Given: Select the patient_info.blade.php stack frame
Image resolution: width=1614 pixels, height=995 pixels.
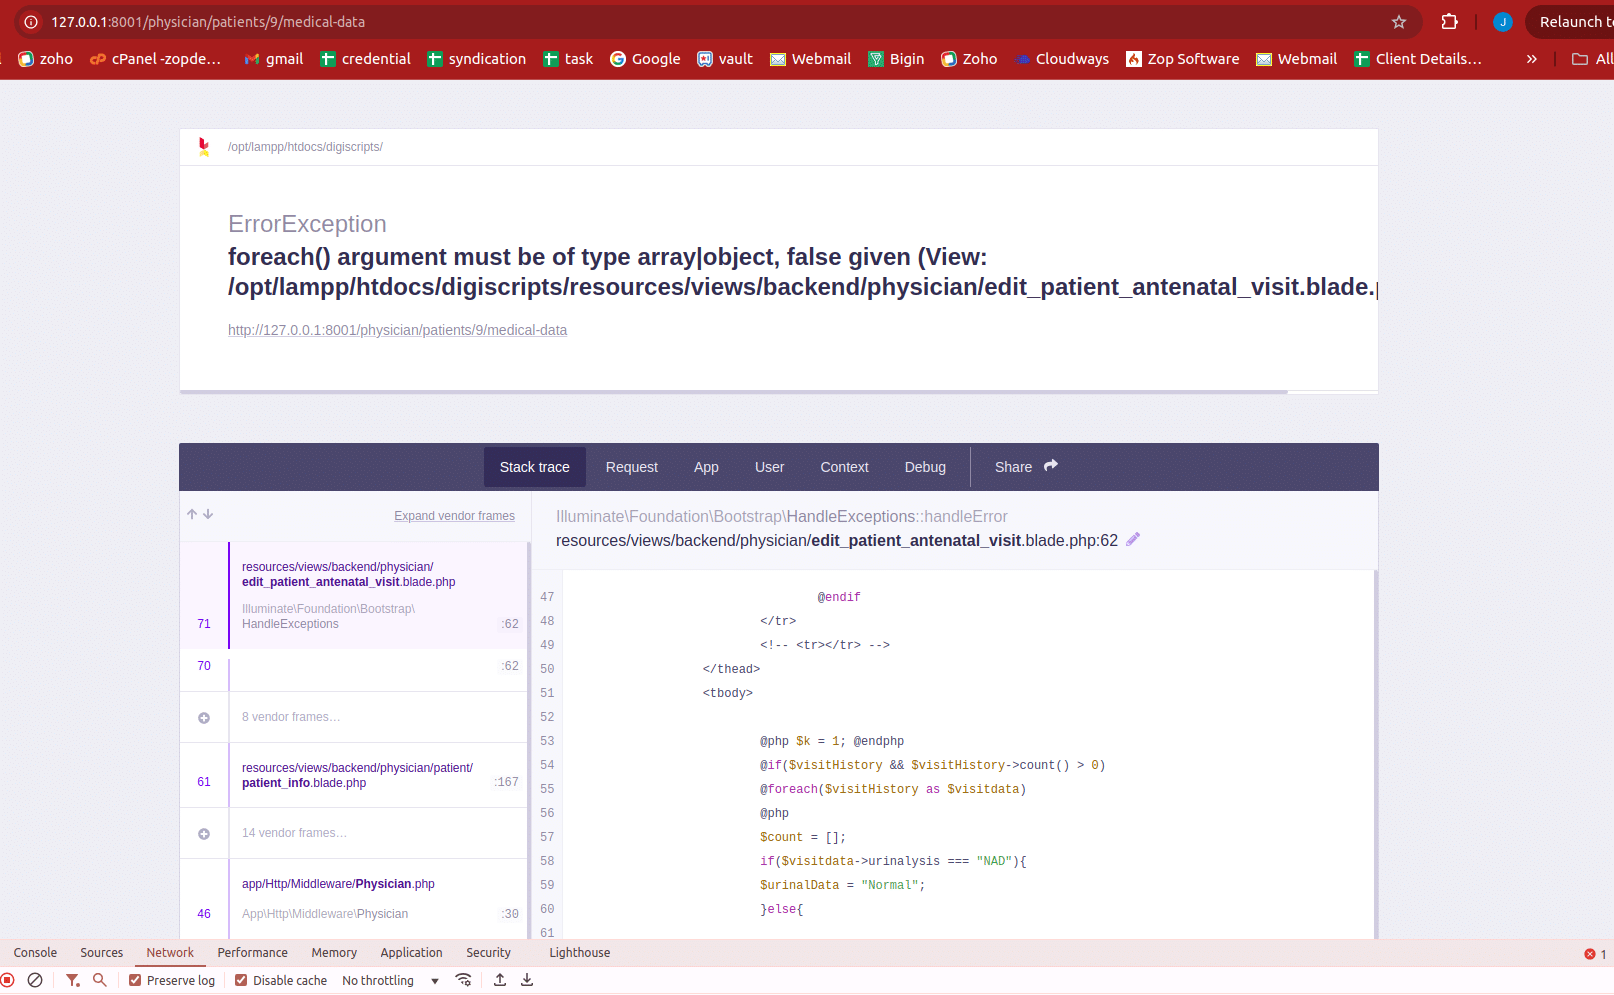Looking at the screenshot, I should (357, 776).
